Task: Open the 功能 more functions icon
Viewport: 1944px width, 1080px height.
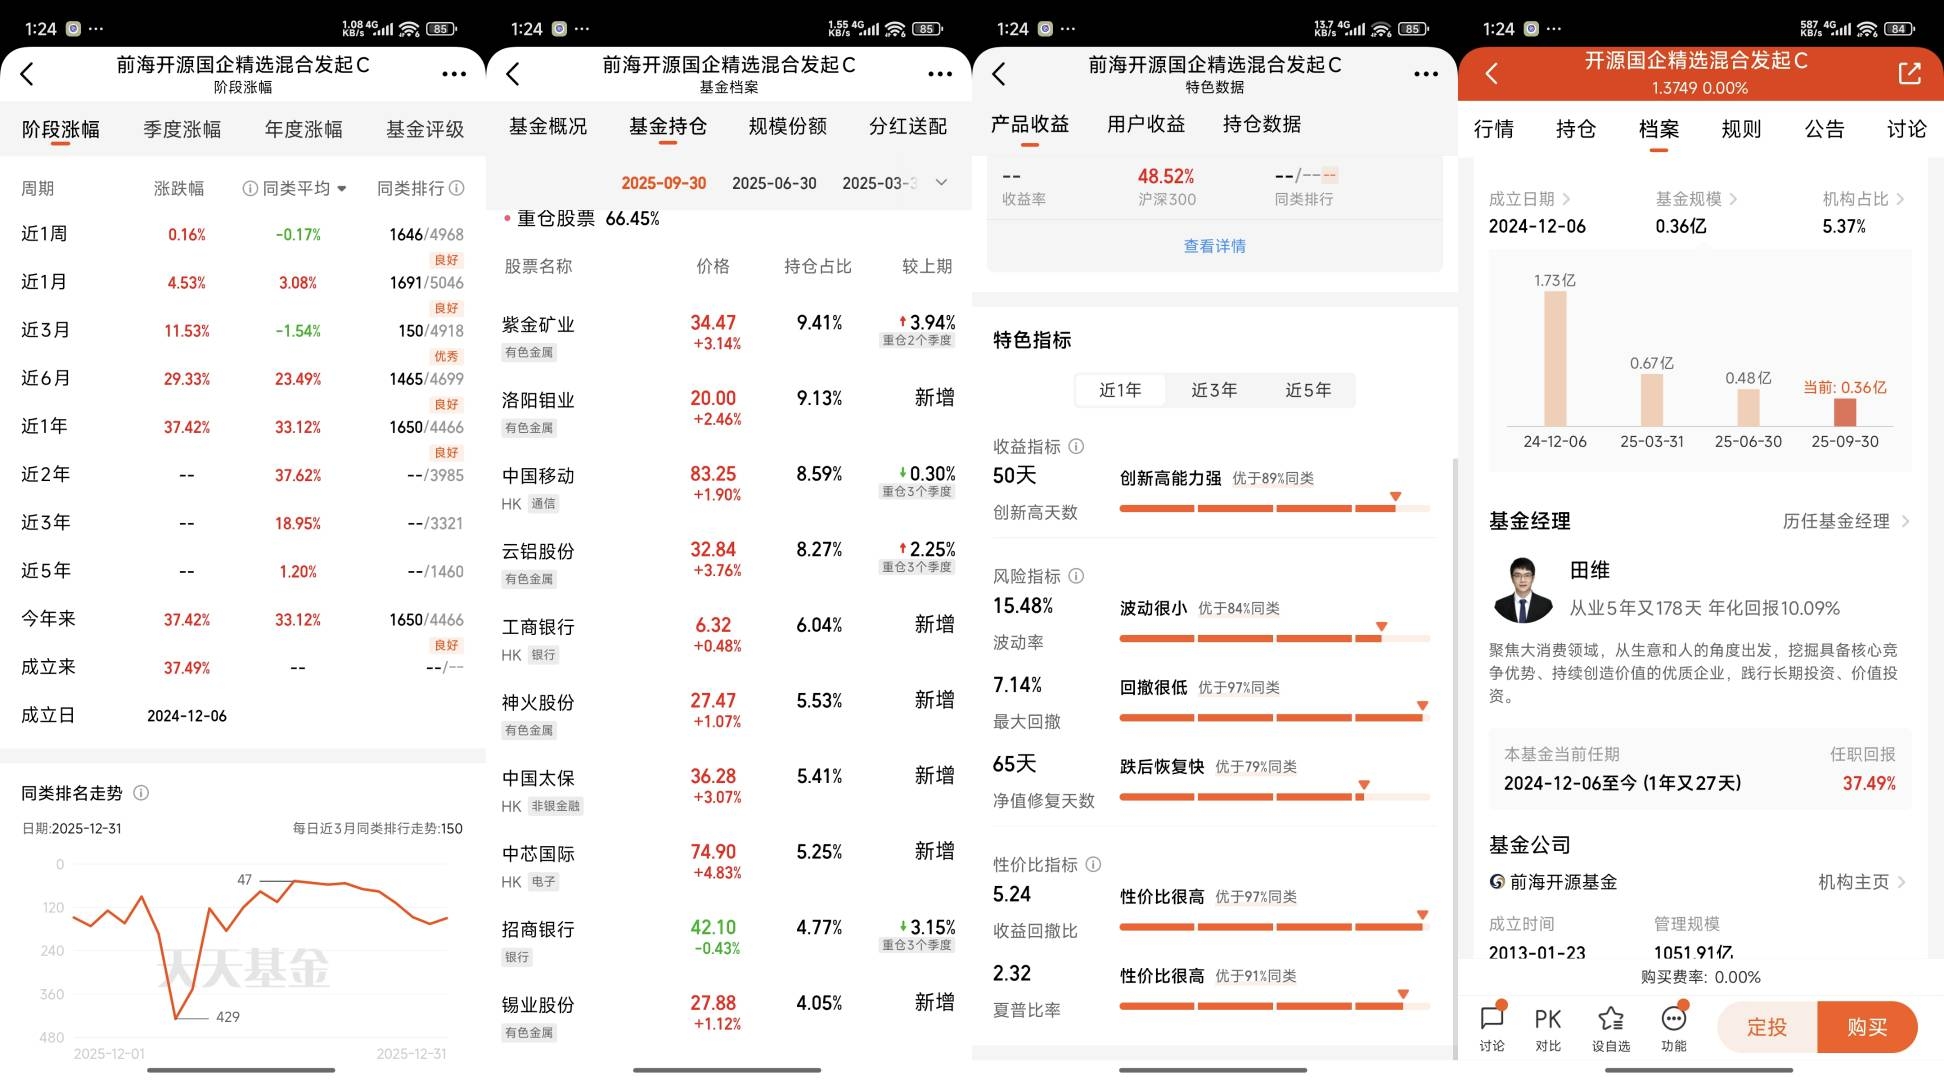Action: click(x=1674, y=1020)
